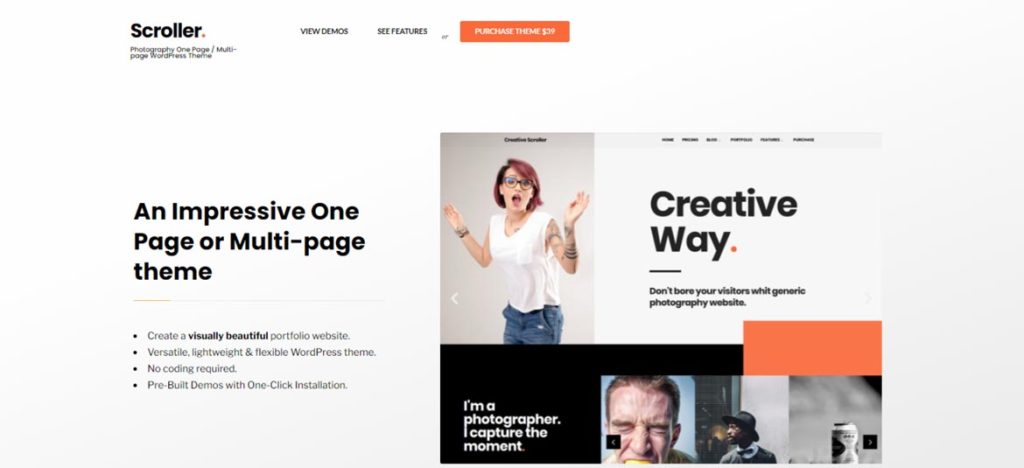This screenshot has height=468, width=1024.
Task: Expand the Portfolio item in the demo preview
Action: pyautogui.click(x=741, y=140)
